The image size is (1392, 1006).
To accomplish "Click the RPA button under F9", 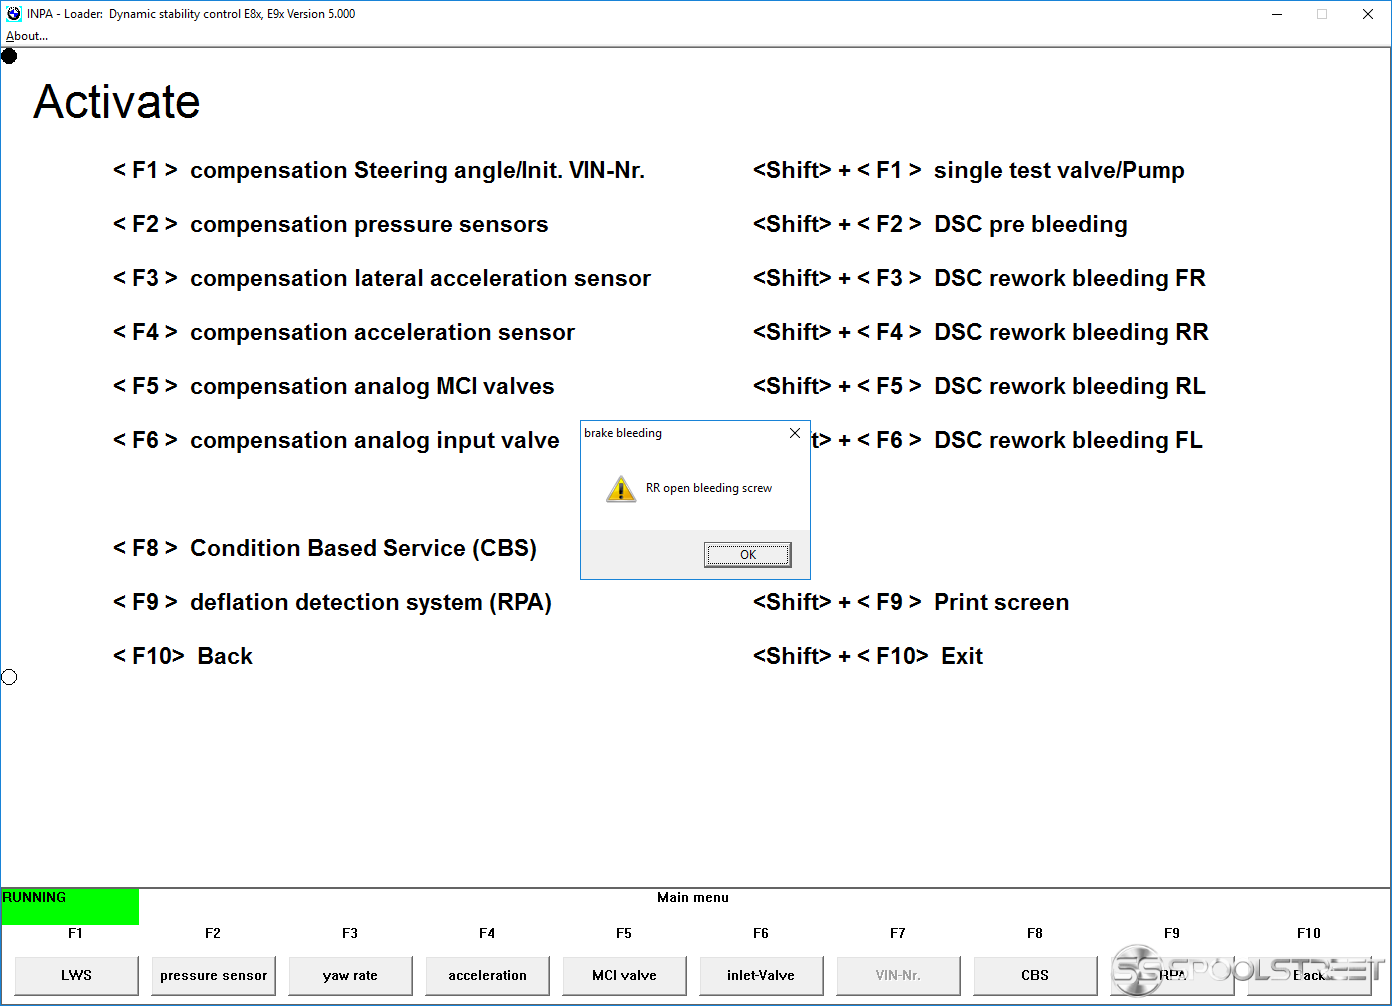I will pos(1172,975).
